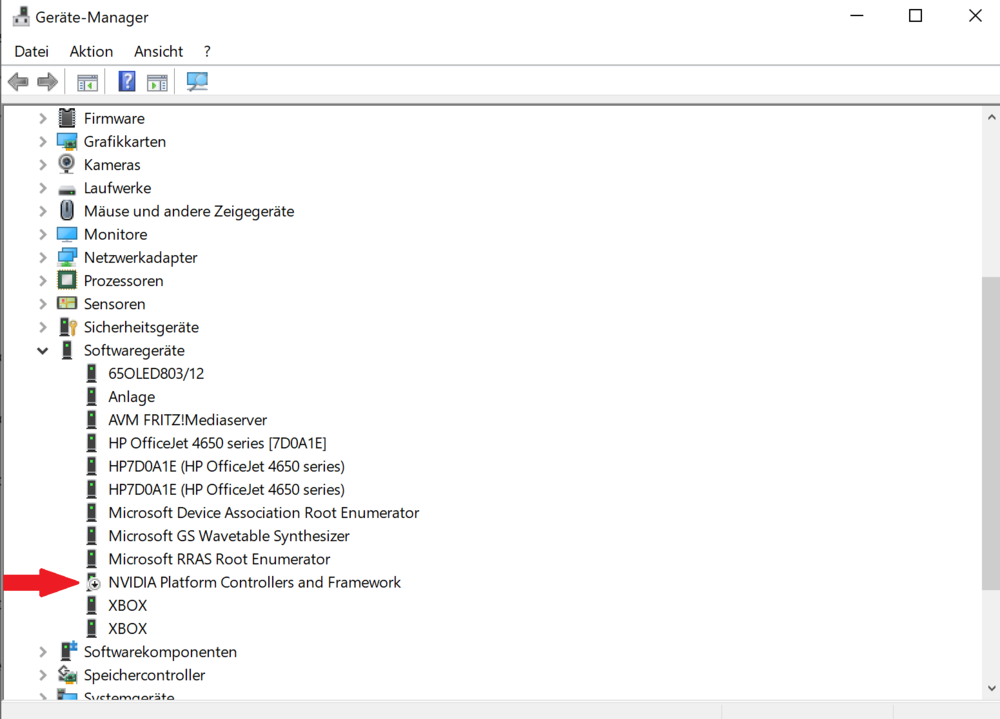Click the Grafikkarten category icon
Viewport: 1000px width, 719px height.
point(66,141)
